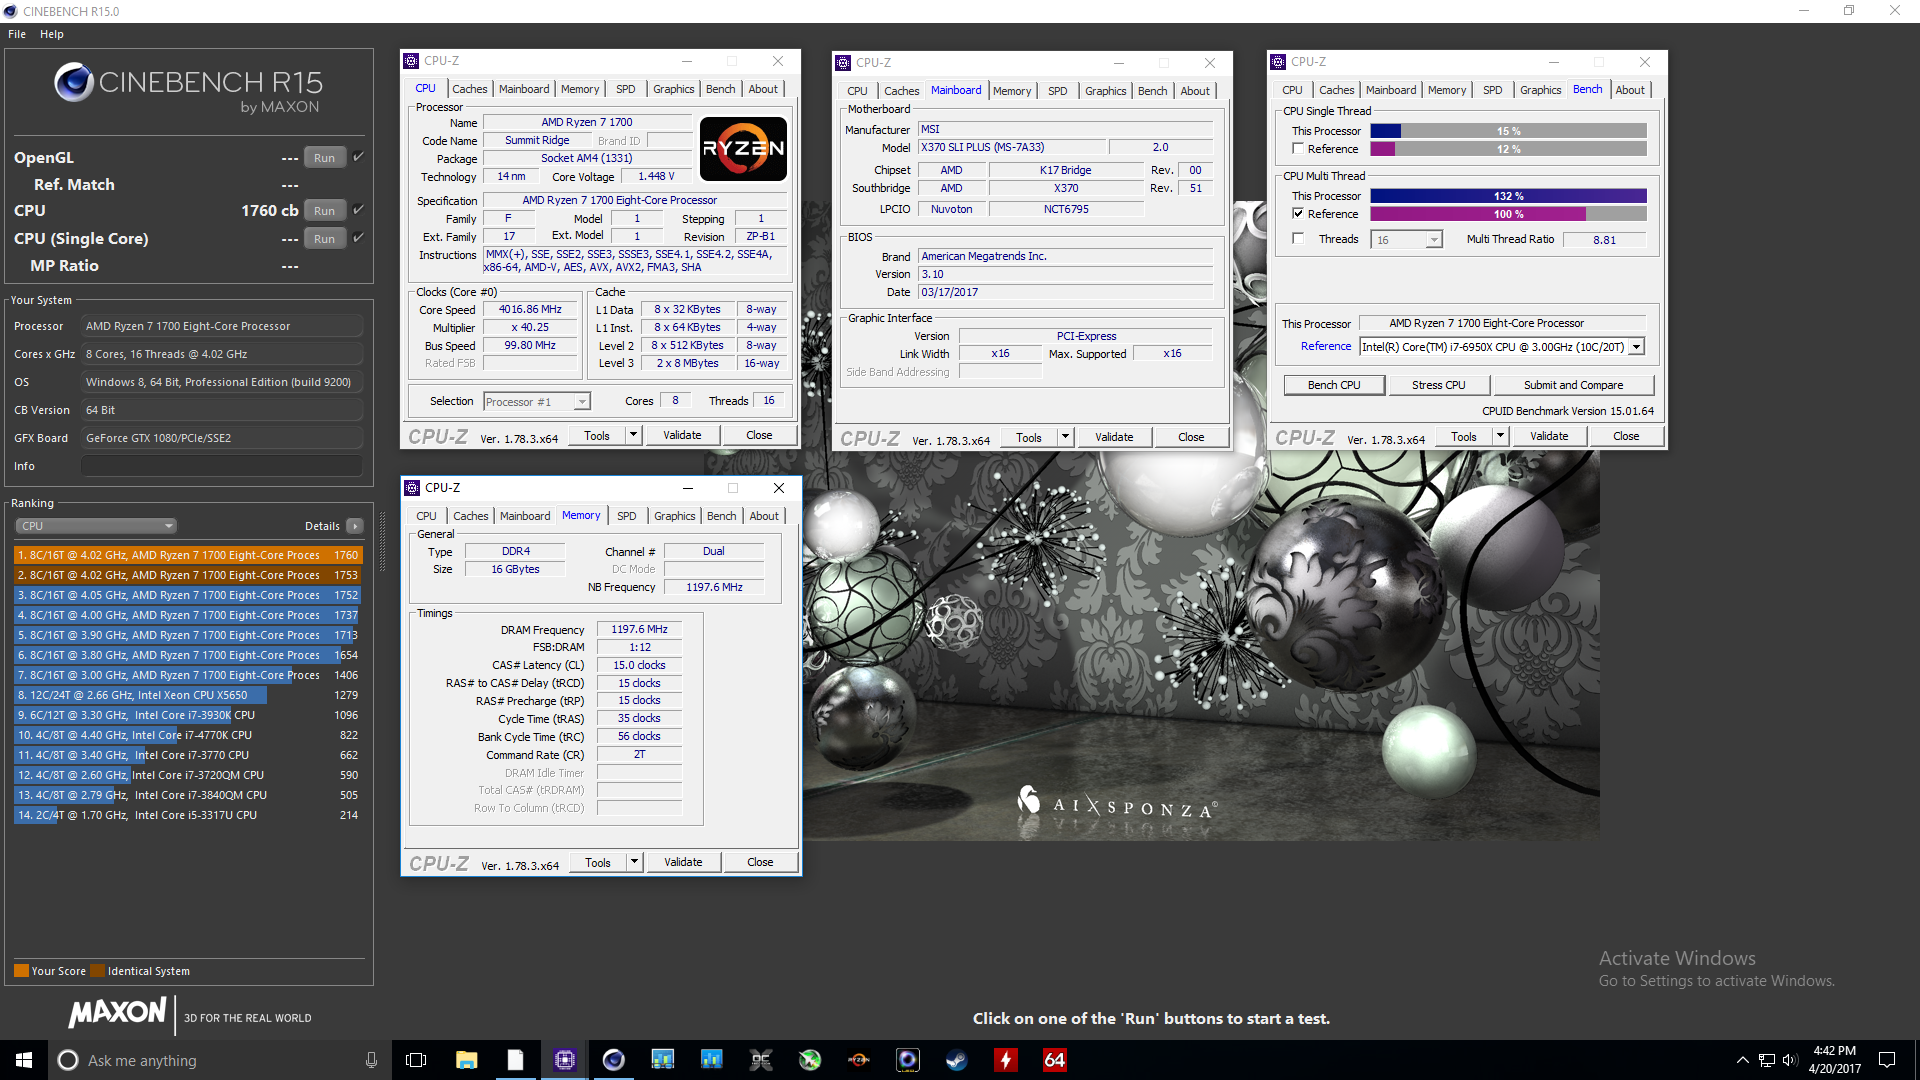Click the red lightning bolt taskbar icon
The width and height of the screenshot is (1920, 1080).
tap(1006, 1060)
